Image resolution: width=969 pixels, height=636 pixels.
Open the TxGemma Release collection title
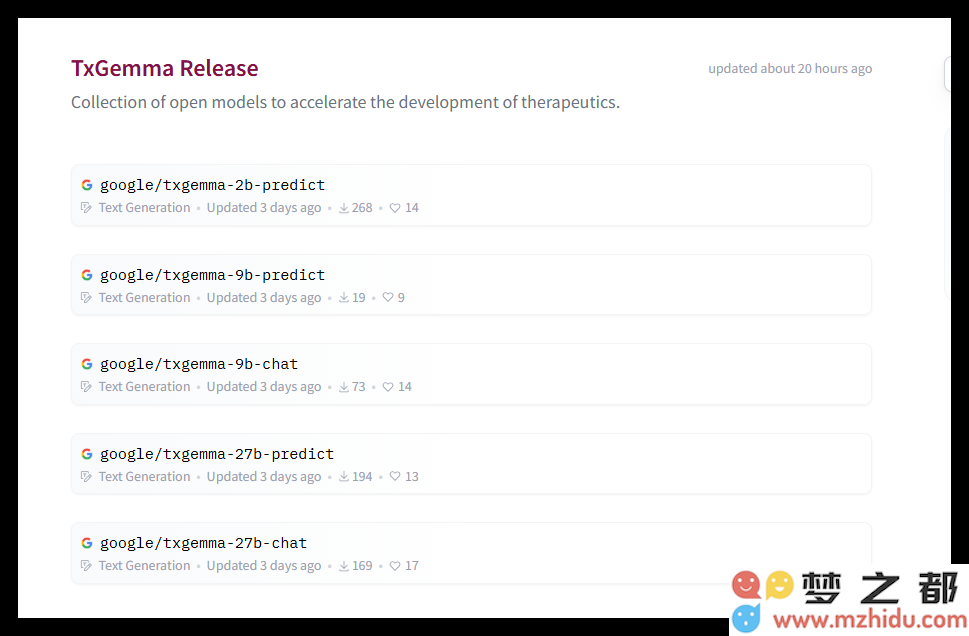coord(164,68)
